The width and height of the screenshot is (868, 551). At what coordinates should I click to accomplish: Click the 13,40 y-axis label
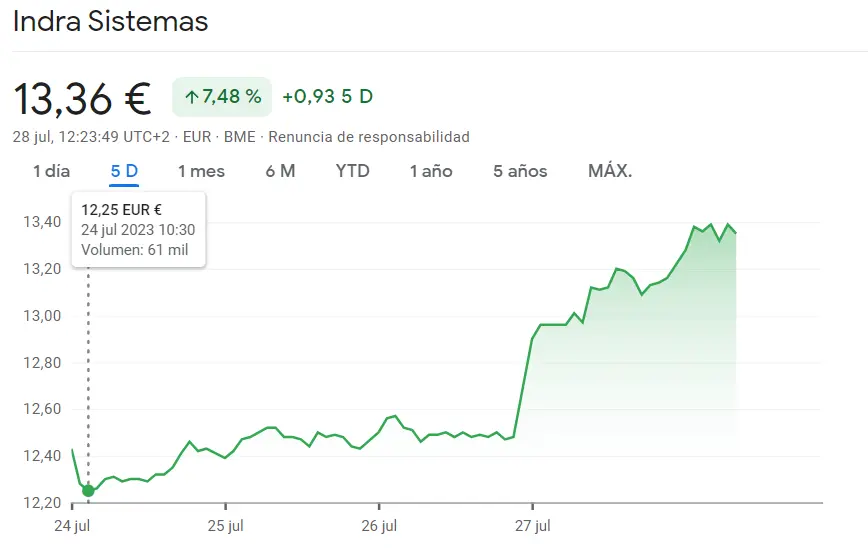(42, 222)
